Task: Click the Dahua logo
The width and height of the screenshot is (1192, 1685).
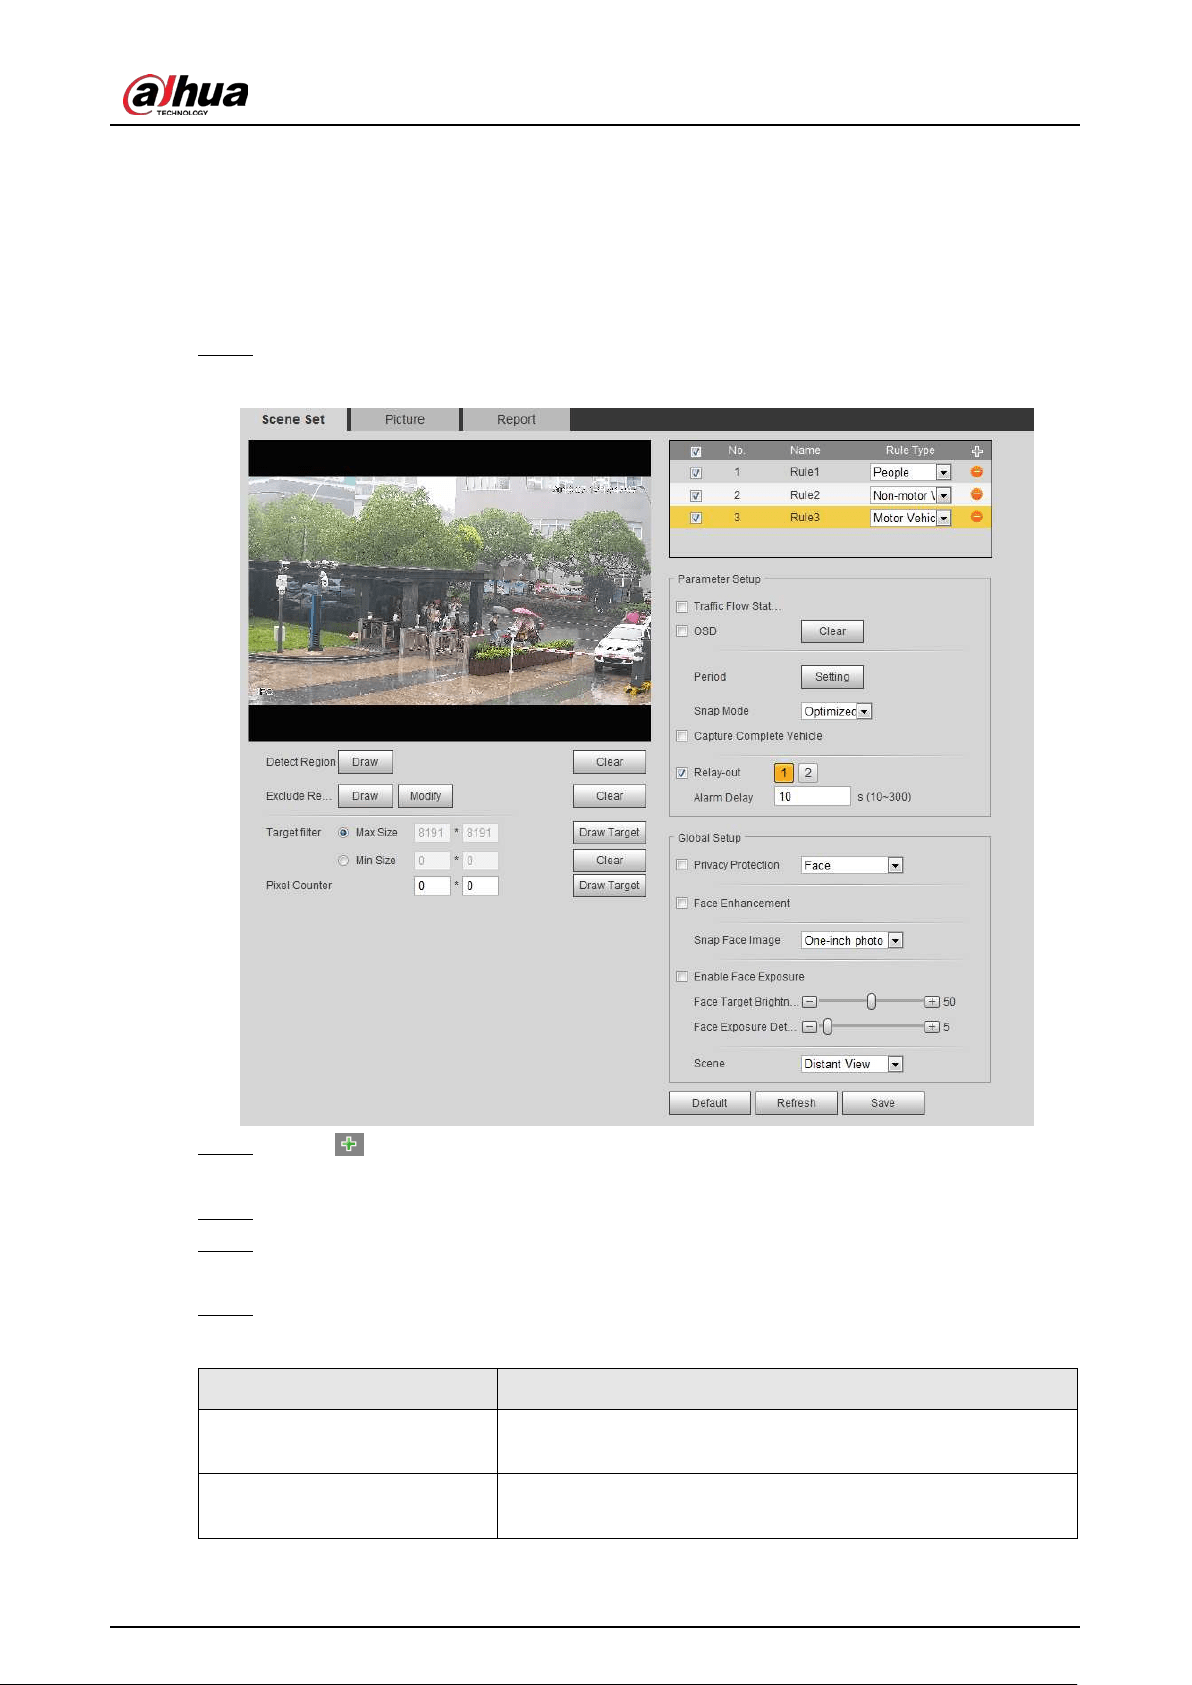Action: [x=186, y=95]
